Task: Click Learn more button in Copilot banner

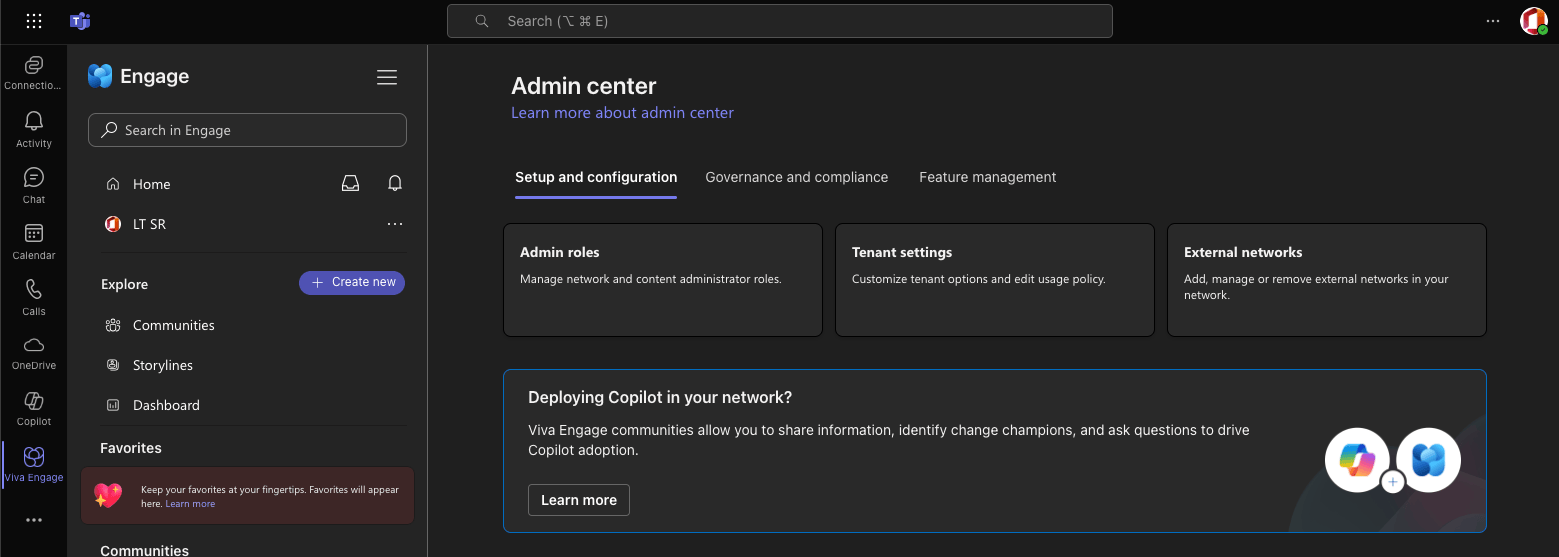Action: pyautogui.click(x=579, y=500)
